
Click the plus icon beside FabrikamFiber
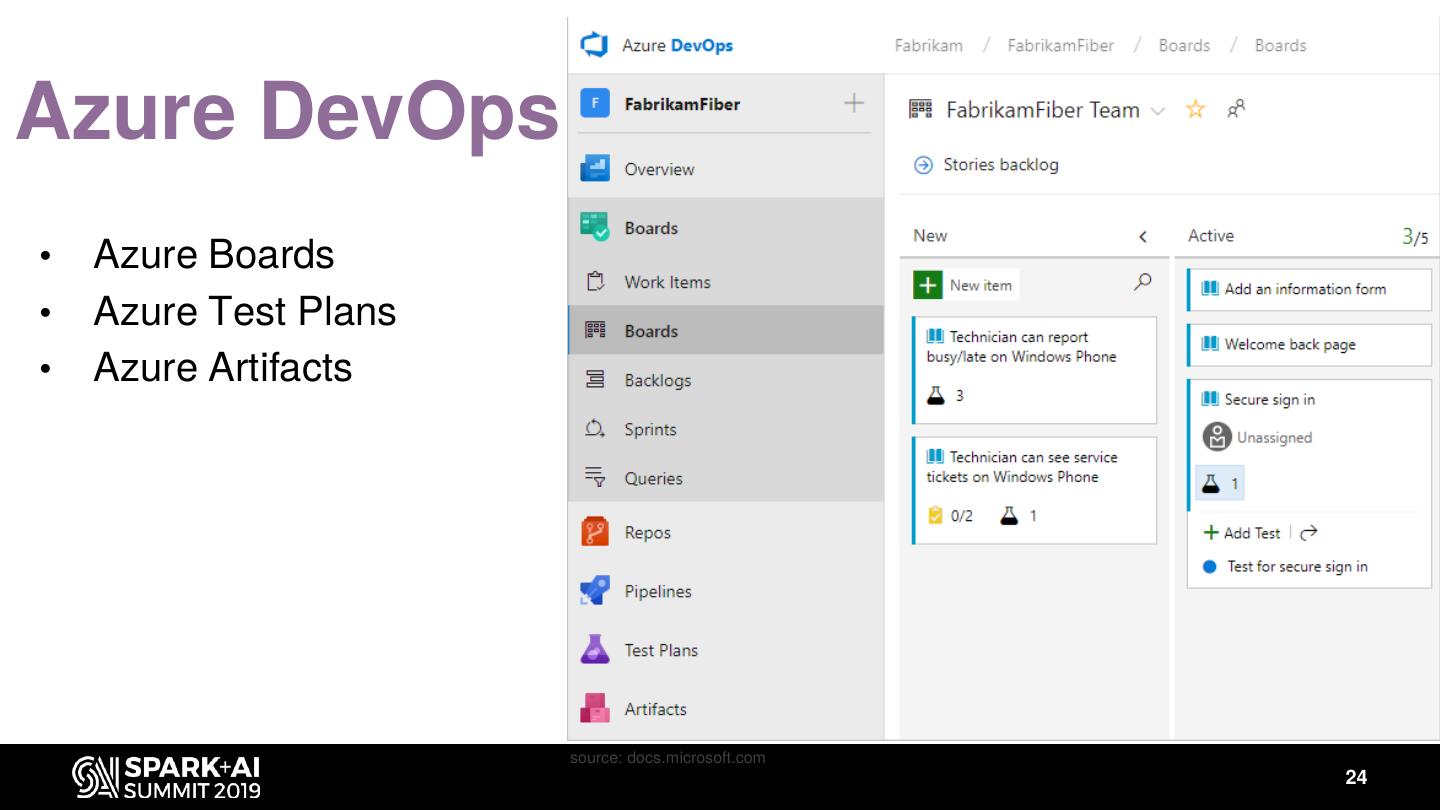(x=854, y=103)
